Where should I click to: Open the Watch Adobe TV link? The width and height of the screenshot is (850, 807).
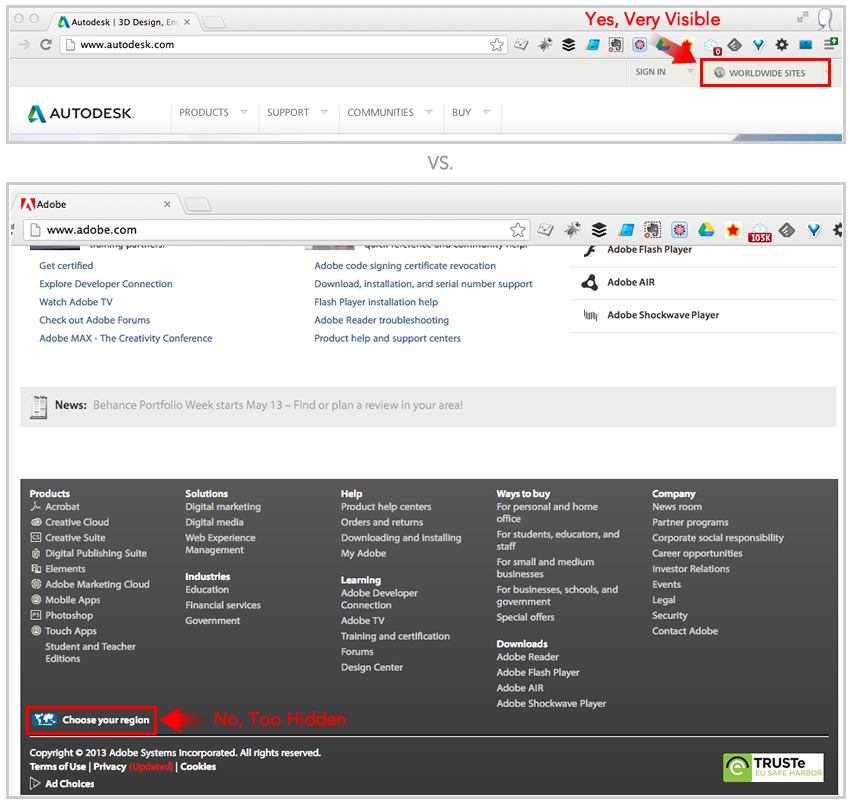[76, 302]
